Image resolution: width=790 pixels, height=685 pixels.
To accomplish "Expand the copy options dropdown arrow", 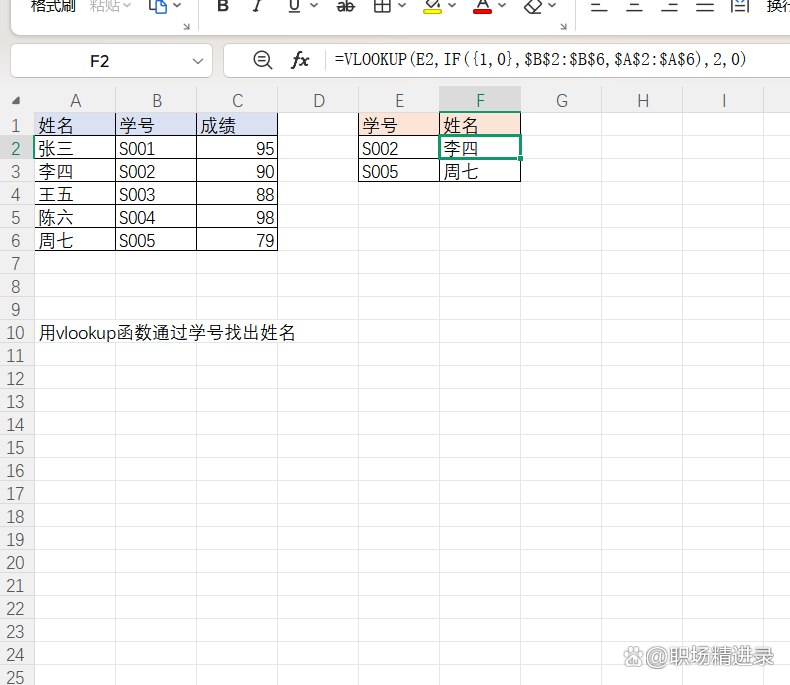I will [x=177, y=6].
